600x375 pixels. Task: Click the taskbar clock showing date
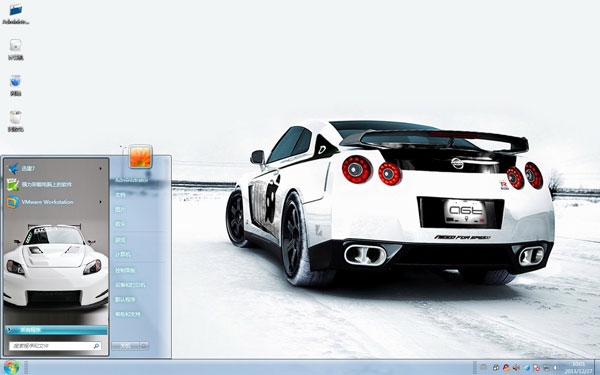(578, 367)
